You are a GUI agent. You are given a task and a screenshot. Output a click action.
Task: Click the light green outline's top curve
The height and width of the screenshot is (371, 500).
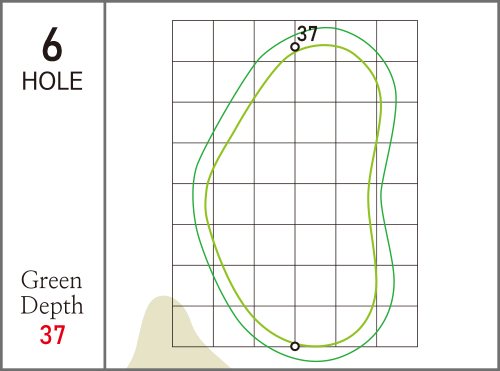pyautogui.click(x=324, y=45)
